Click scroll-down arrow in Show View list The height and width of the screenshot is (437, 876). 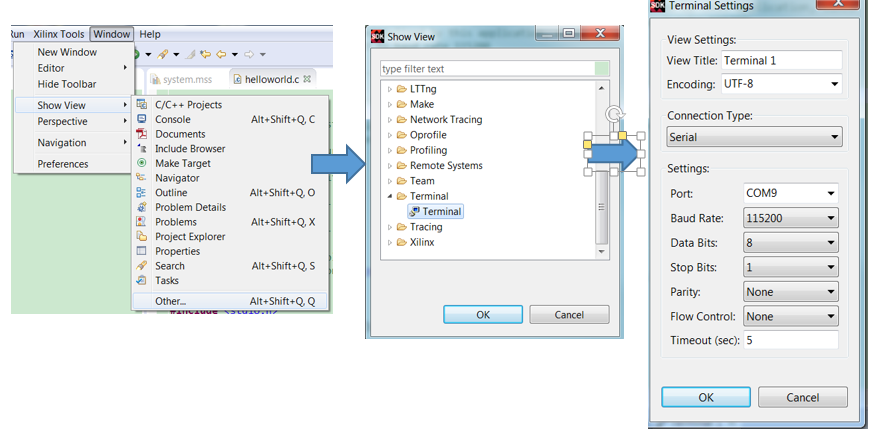click(x=602, y=251)
